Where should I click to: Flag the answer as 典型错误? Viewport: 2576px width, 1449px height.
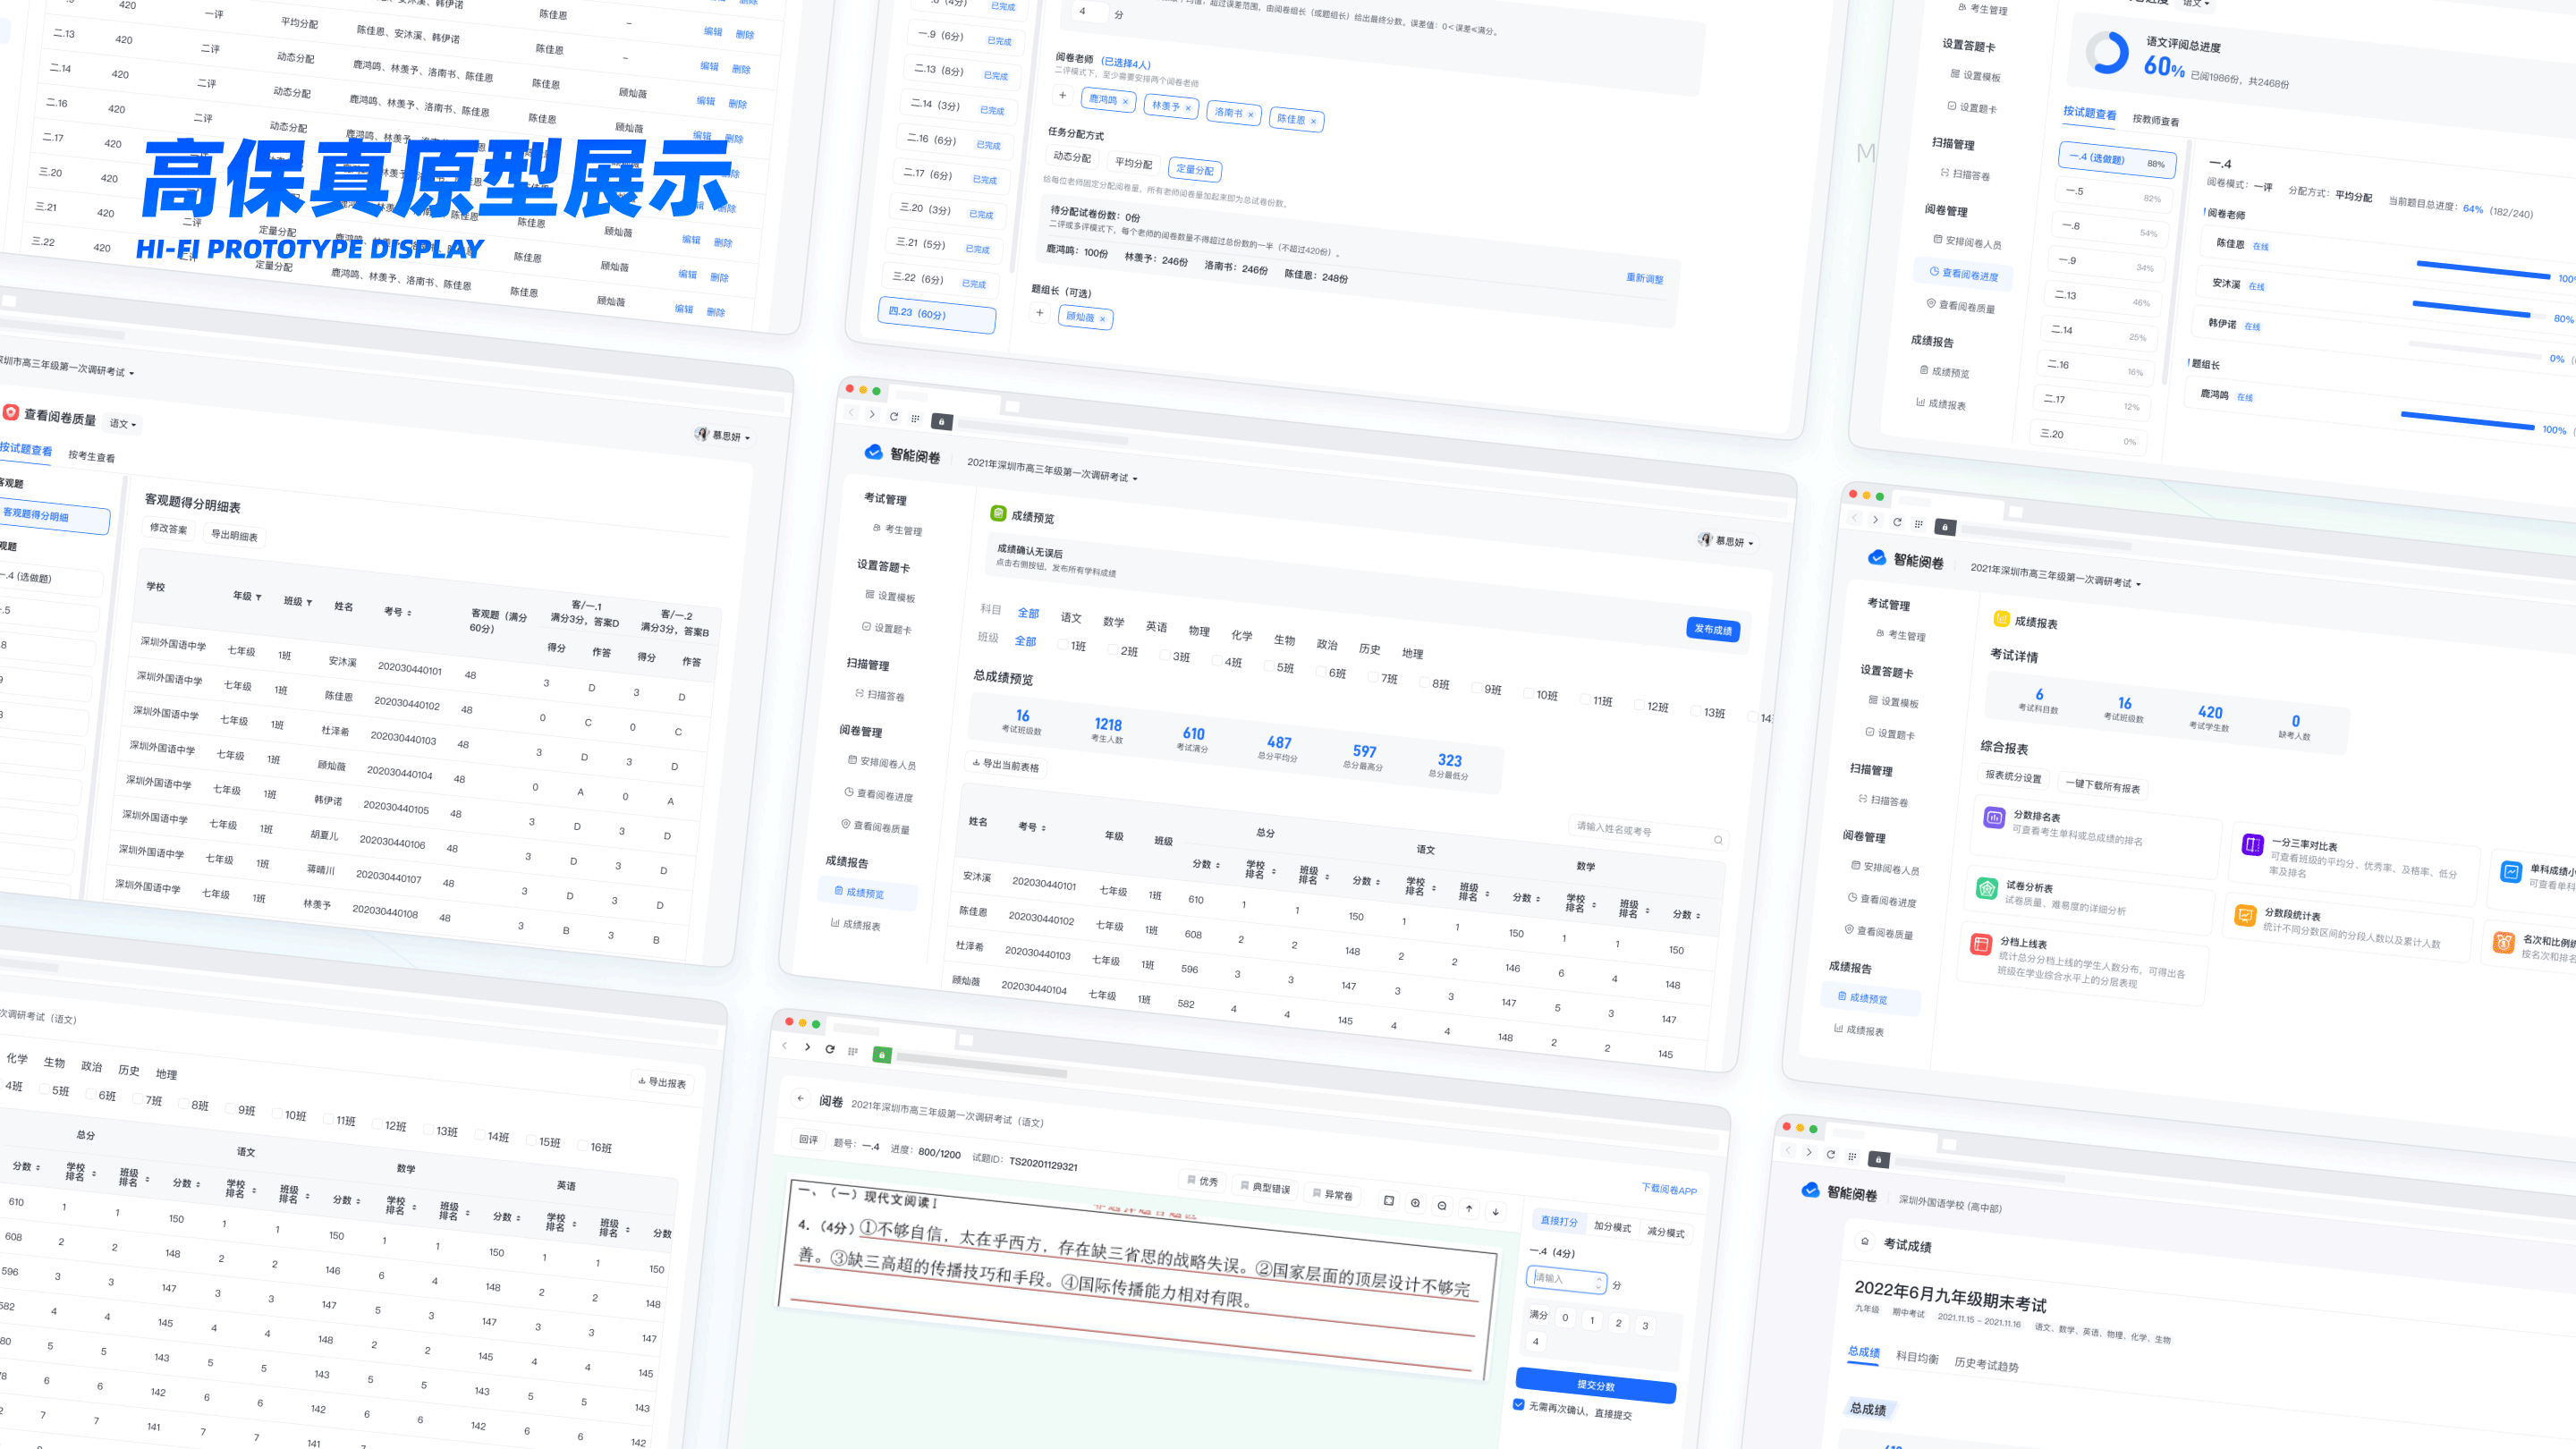coord(1265,1189)
